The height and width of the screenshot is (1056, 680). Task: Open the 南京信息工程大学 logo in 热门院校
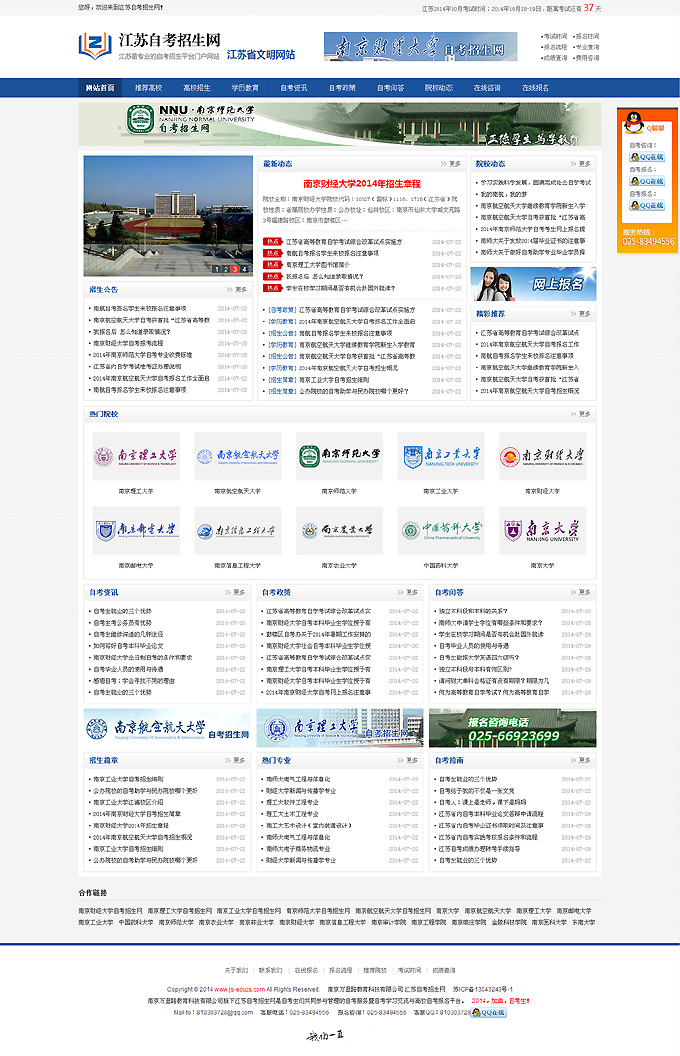pyautogui.click(x=238, y=531)
